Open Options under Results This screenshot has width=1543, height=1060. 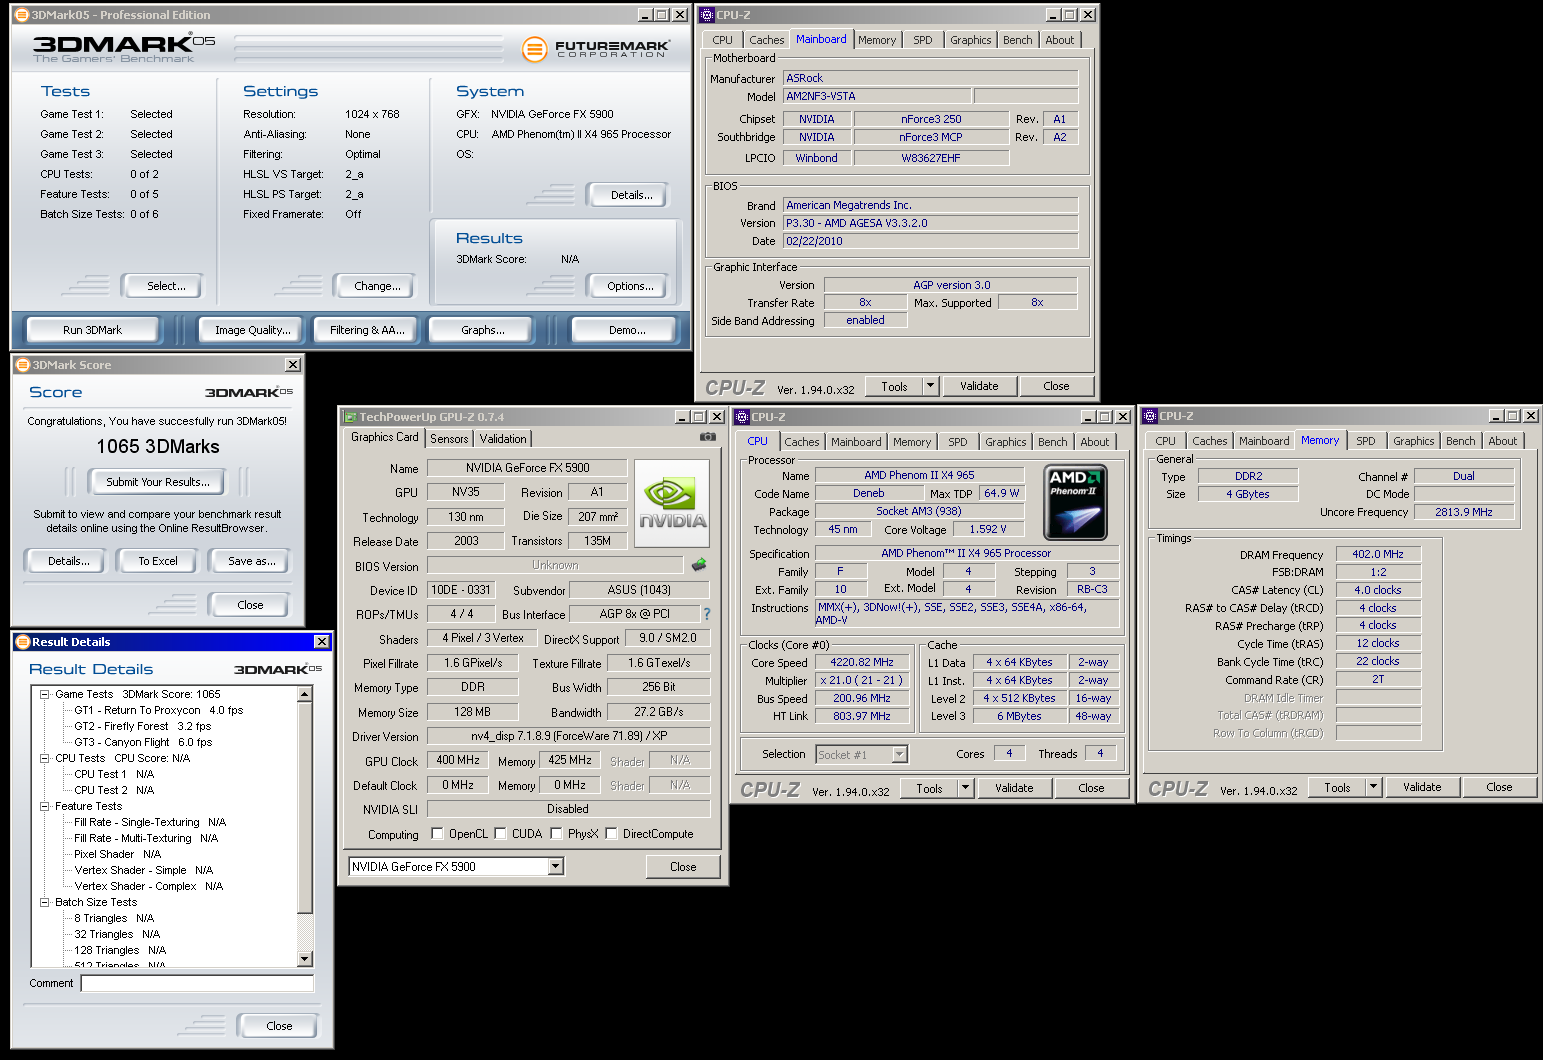tap(630, 286)
